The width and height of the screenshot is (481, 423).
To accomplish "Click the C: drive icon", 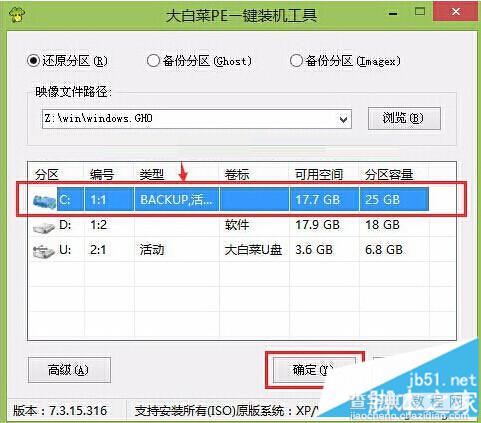I will tap(44, 202).
